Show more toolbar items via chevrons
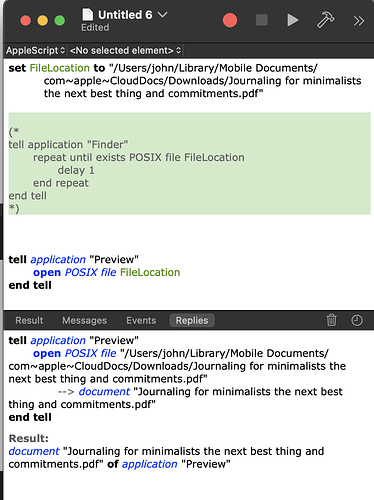Screen dimensions: 374x500 coord(359,21)
